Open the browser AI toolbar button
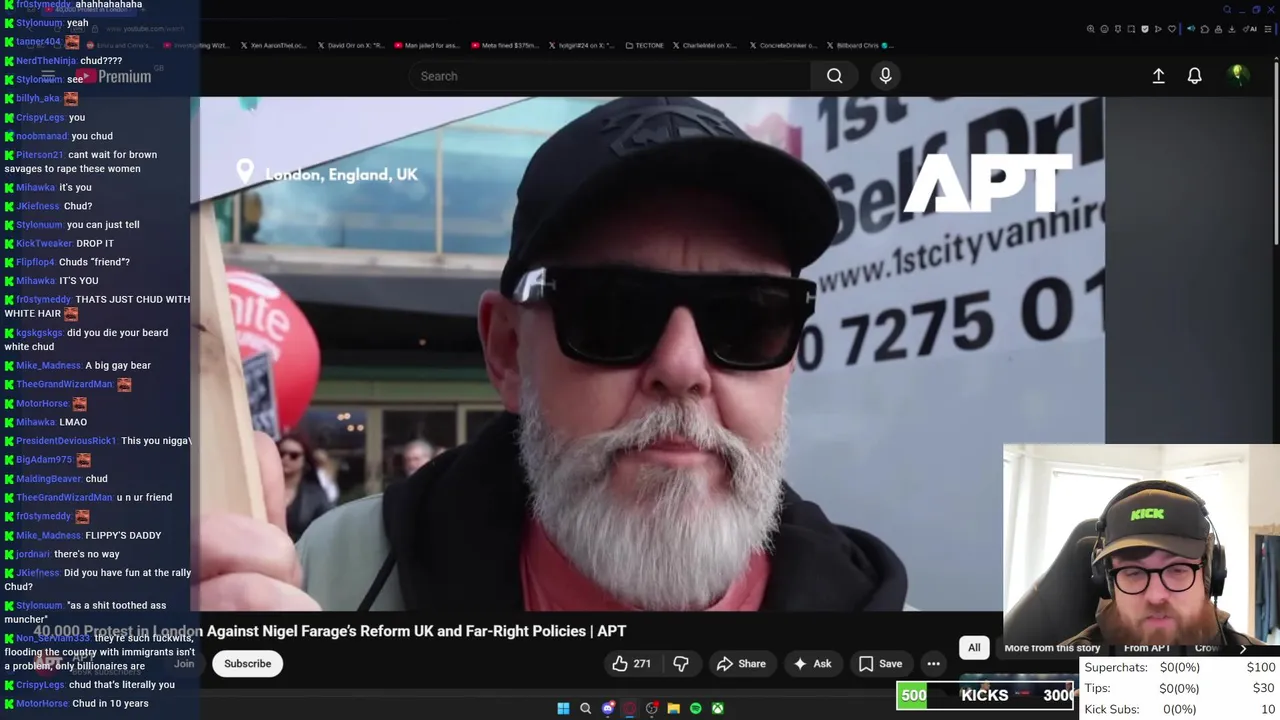 click(1250, 29)
